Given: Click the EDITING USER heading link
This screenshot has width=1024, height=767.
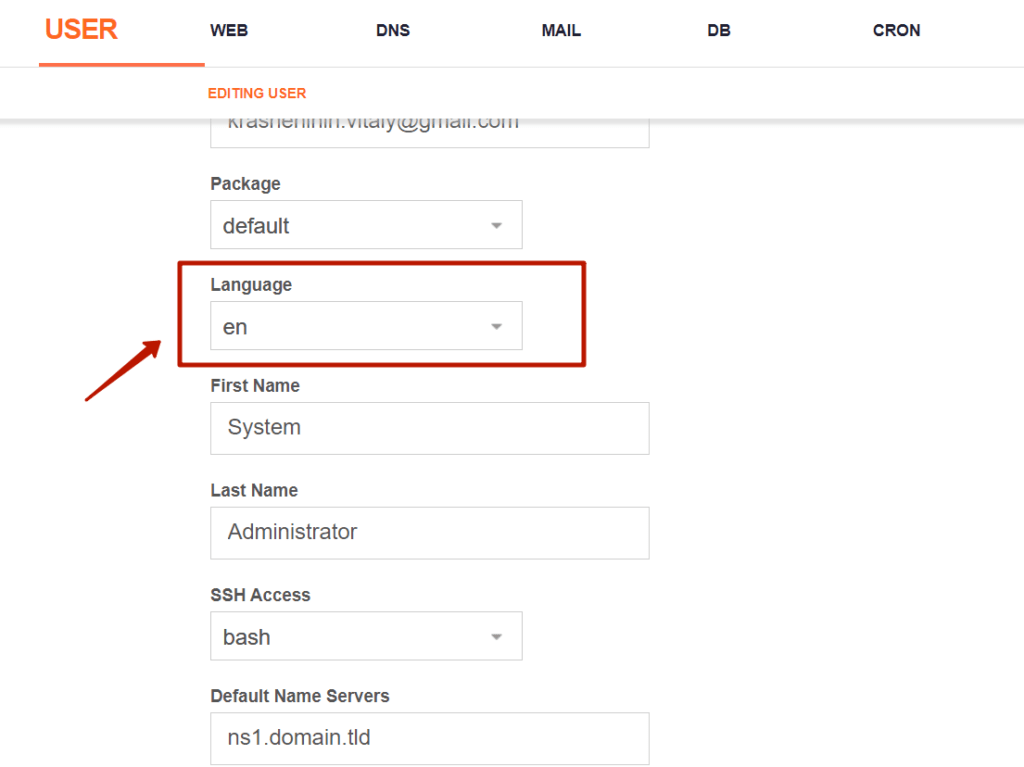Looking at the screenshot, I should 257,93.
